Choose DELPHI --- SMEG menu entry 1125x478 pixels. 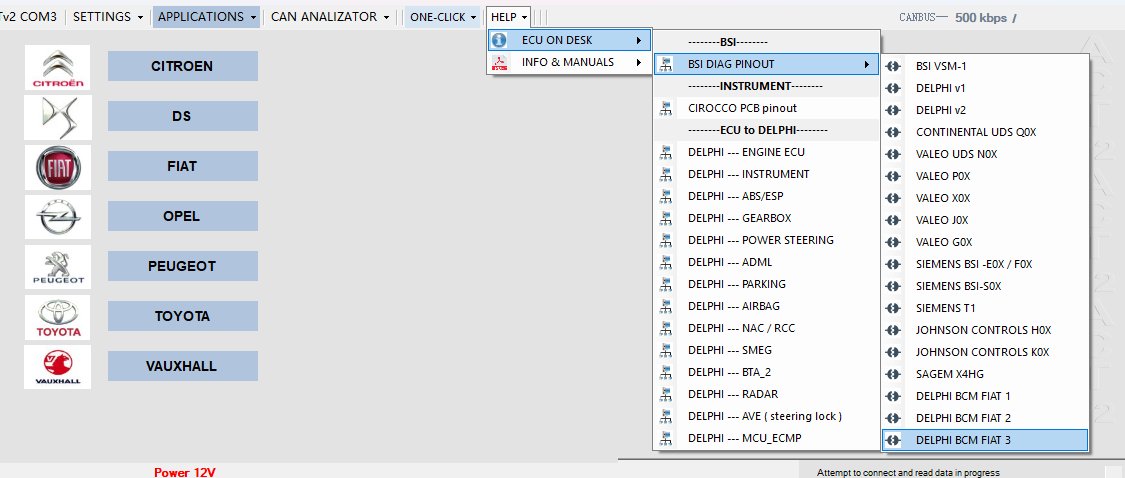(x=766, y=350)
